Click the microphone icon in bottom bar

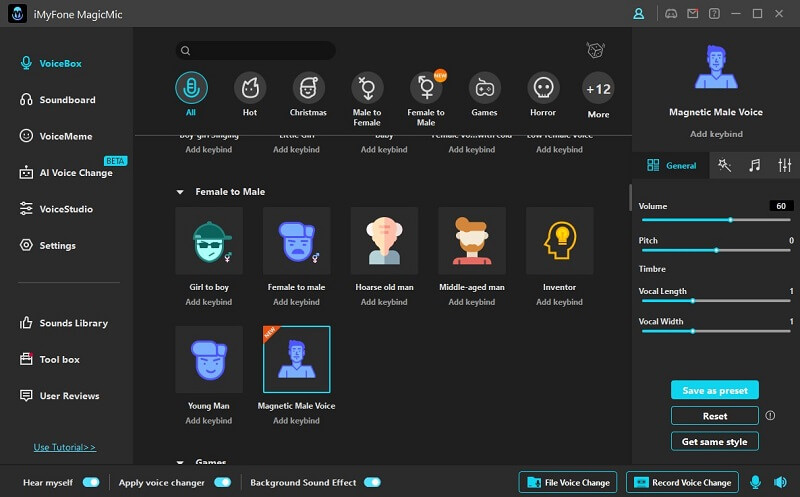click(756, 482)
